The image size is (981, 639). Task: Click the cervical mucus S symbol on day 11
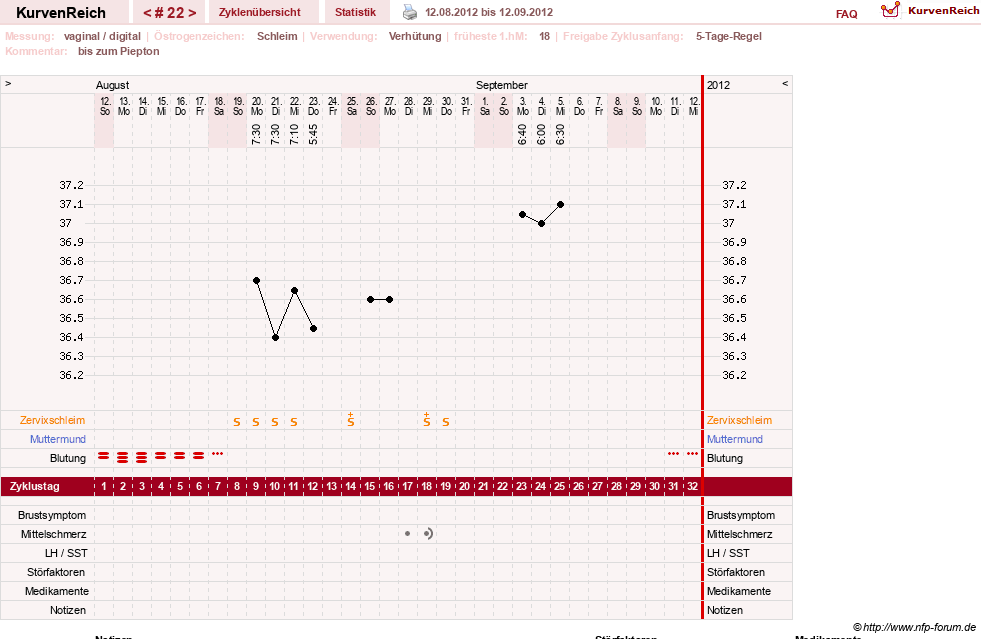tap(294, 422)
